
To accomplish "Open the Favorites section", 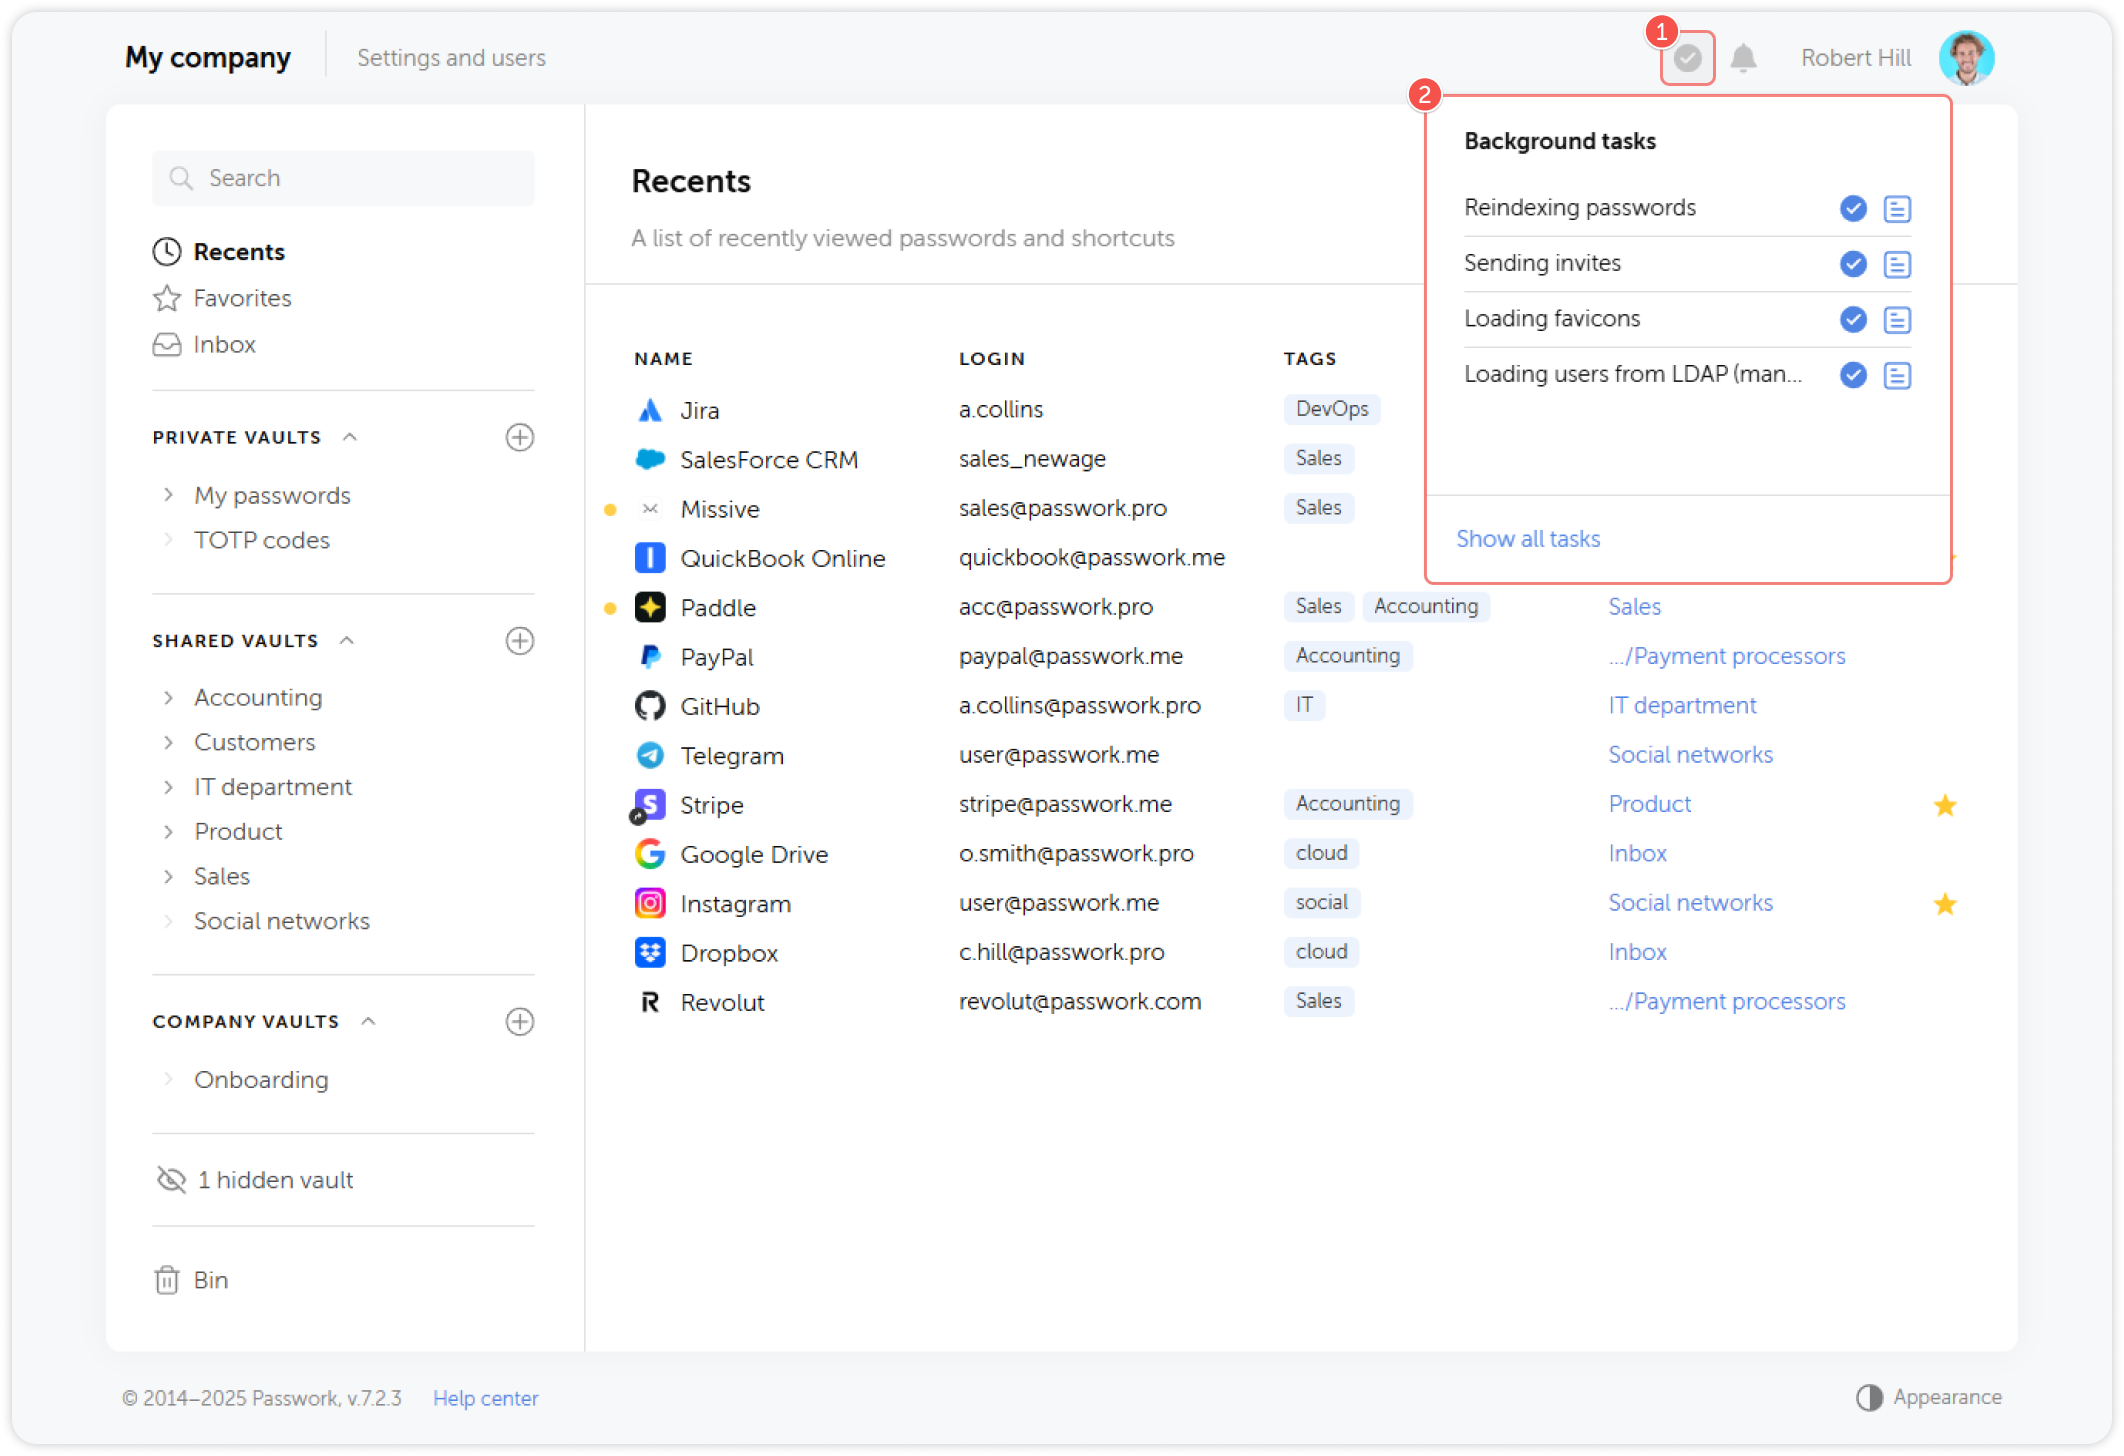I will pyautogui.click(x=241, y=298).
